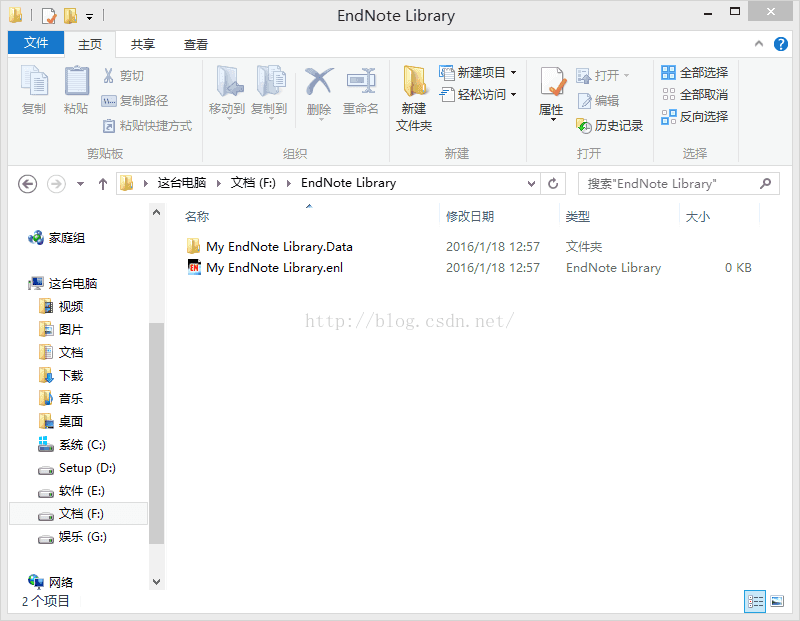Collapse the ribbon with chevron arrow
Screen dimensions: 800x621
click(759, 44)
